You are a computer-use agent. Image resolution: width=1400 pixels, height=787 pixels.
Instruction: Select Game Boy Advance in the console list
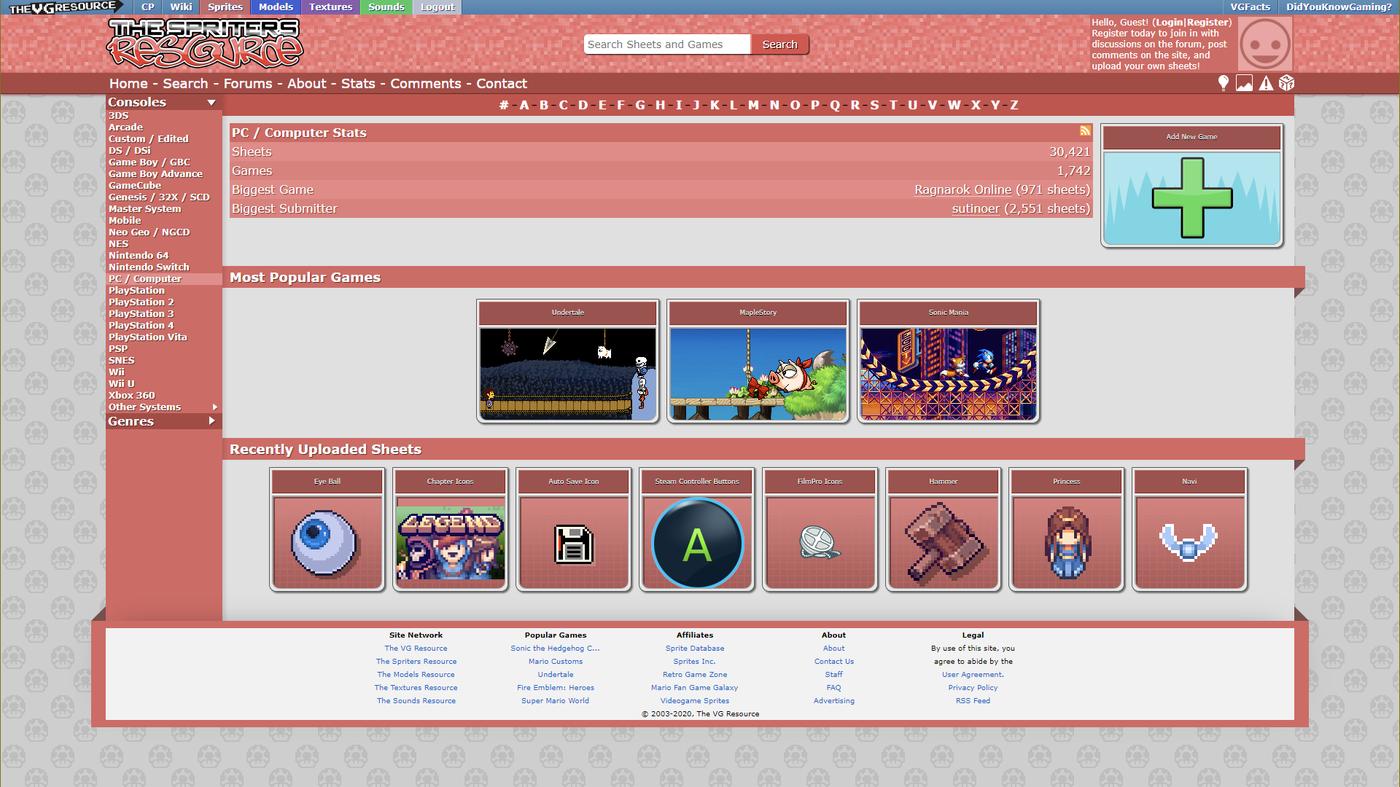155,174
